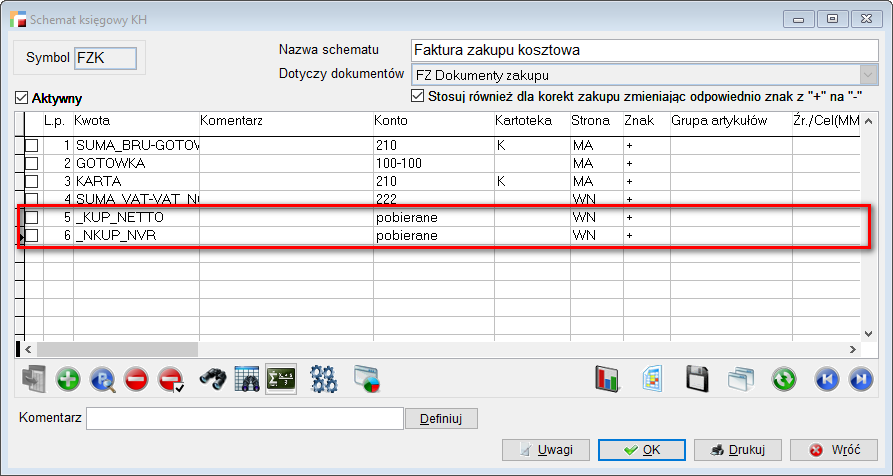Toggle the Aktywny checkbox
The image size is (893, 476).
coord(21,99)
